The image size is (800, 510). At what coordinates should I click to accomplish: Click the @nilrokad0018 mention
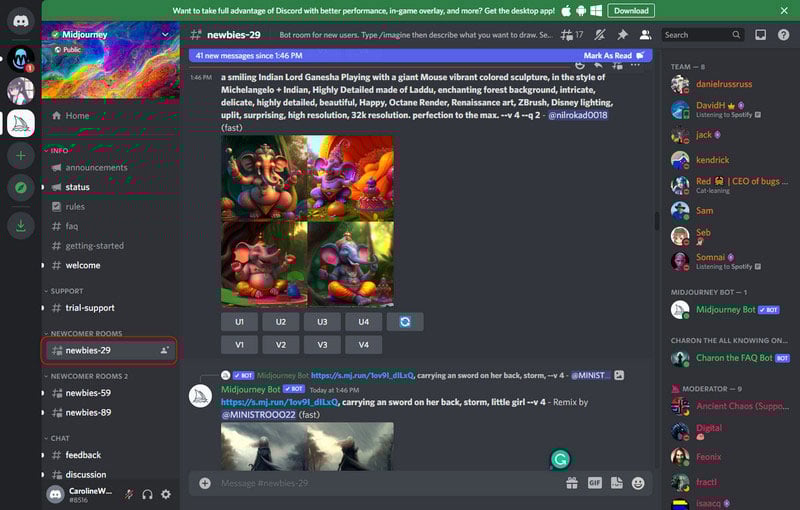click(578, 115)
